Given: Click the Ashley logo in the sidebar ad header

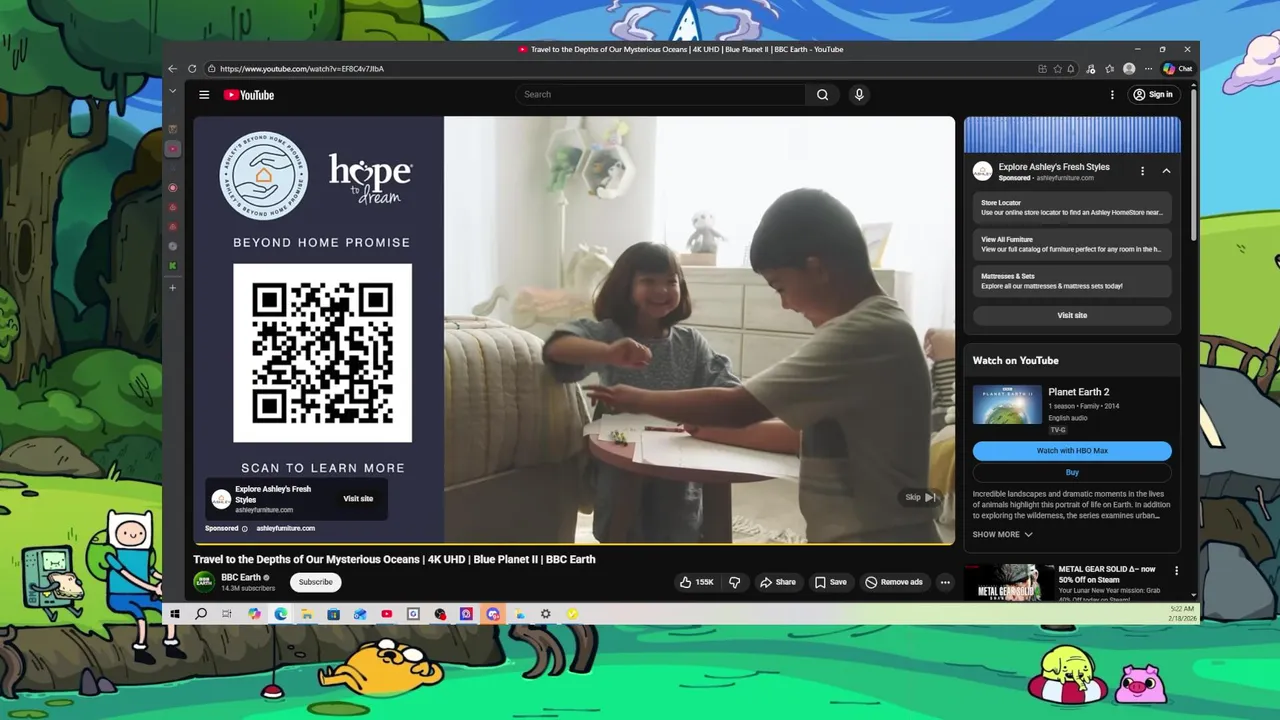Looking at the screenshot, I should pos(983,171).
